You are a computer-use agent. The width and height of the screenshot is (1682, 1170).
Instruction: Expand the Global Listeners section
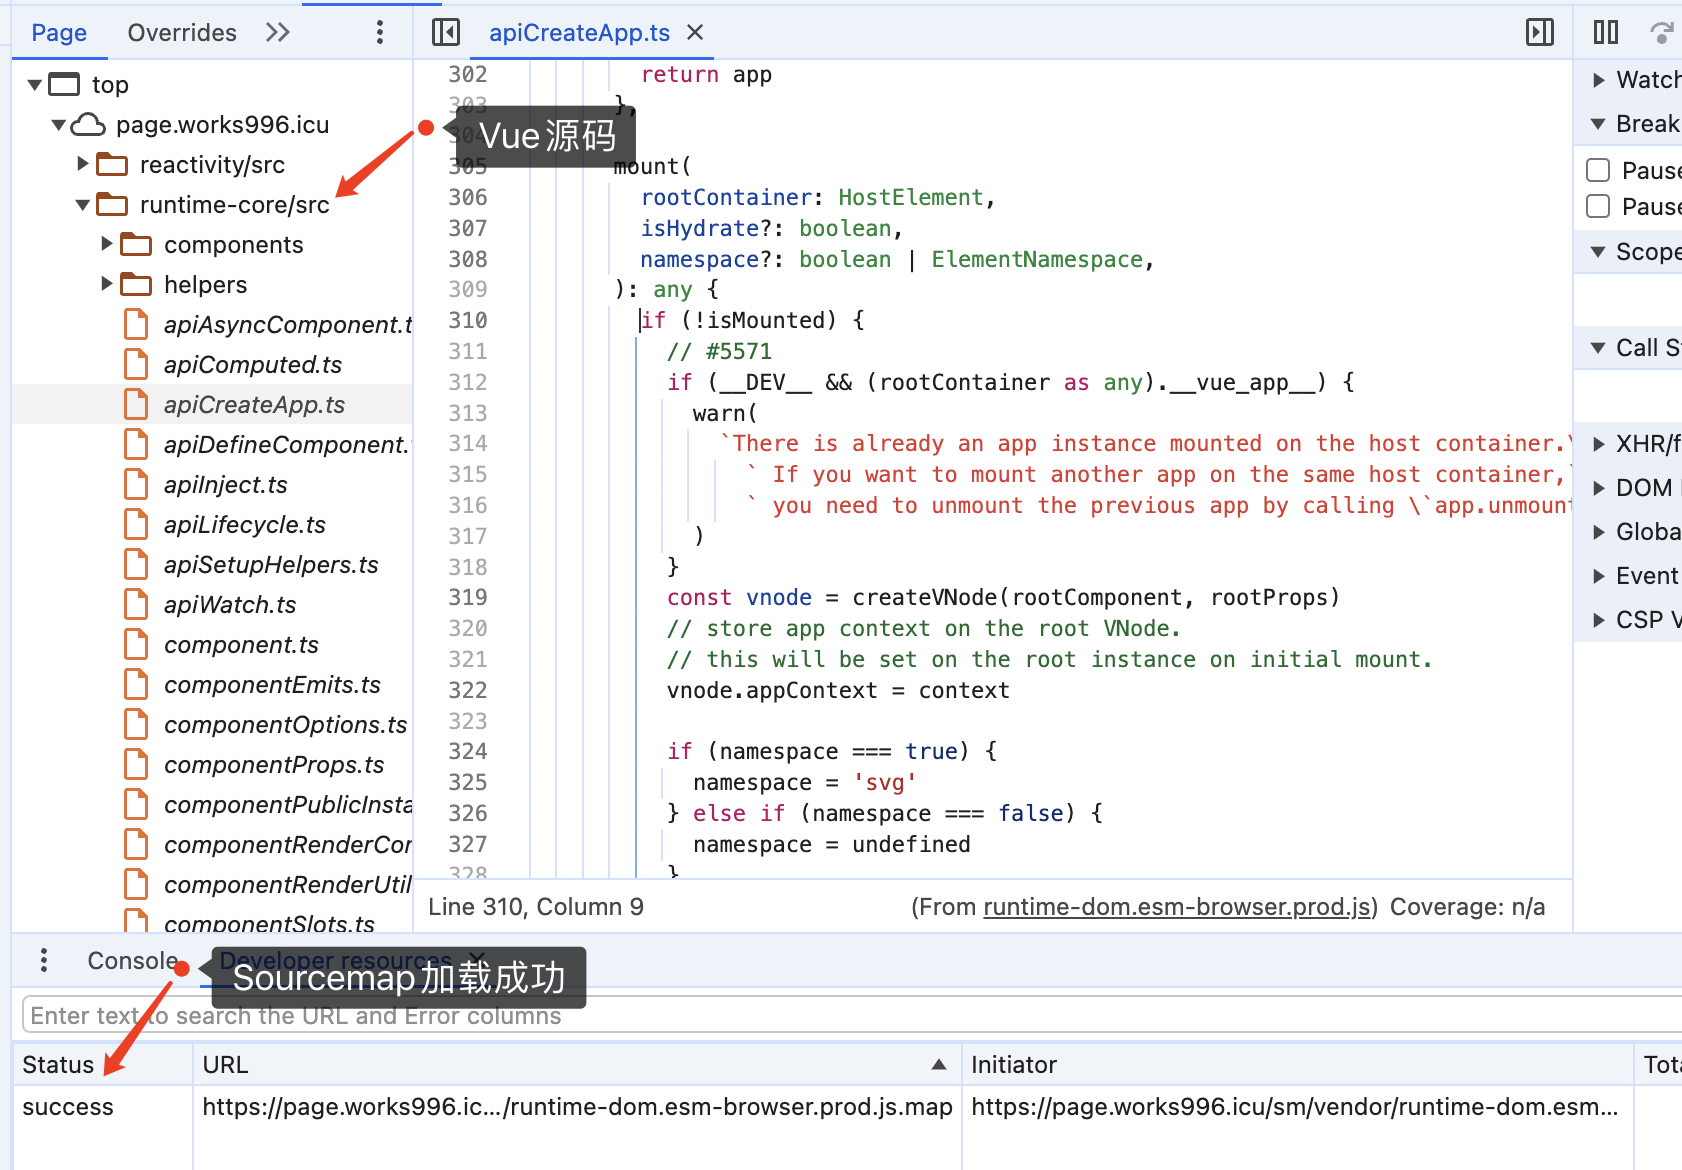1598,531
